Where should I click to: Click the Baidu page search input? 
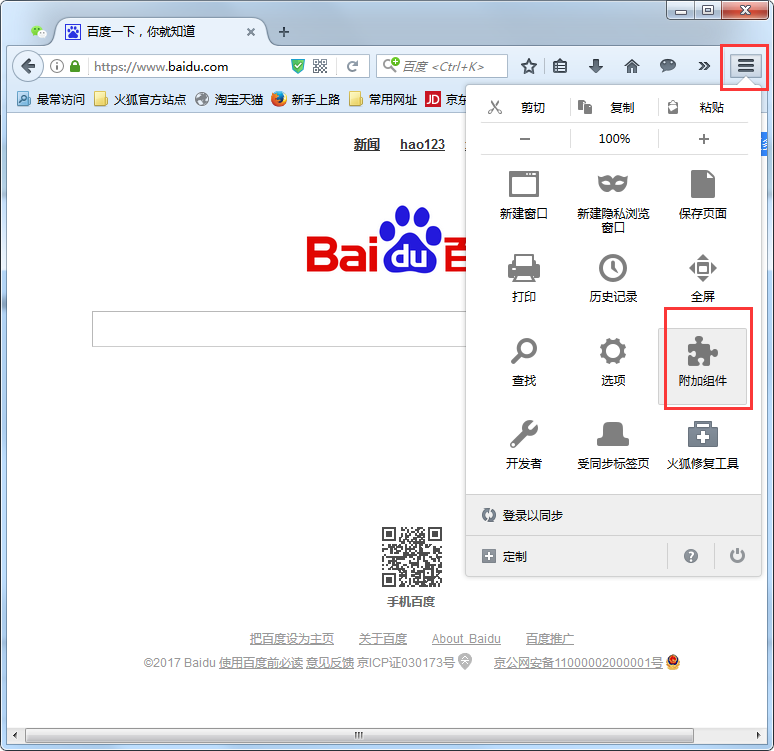click(279, 329)
